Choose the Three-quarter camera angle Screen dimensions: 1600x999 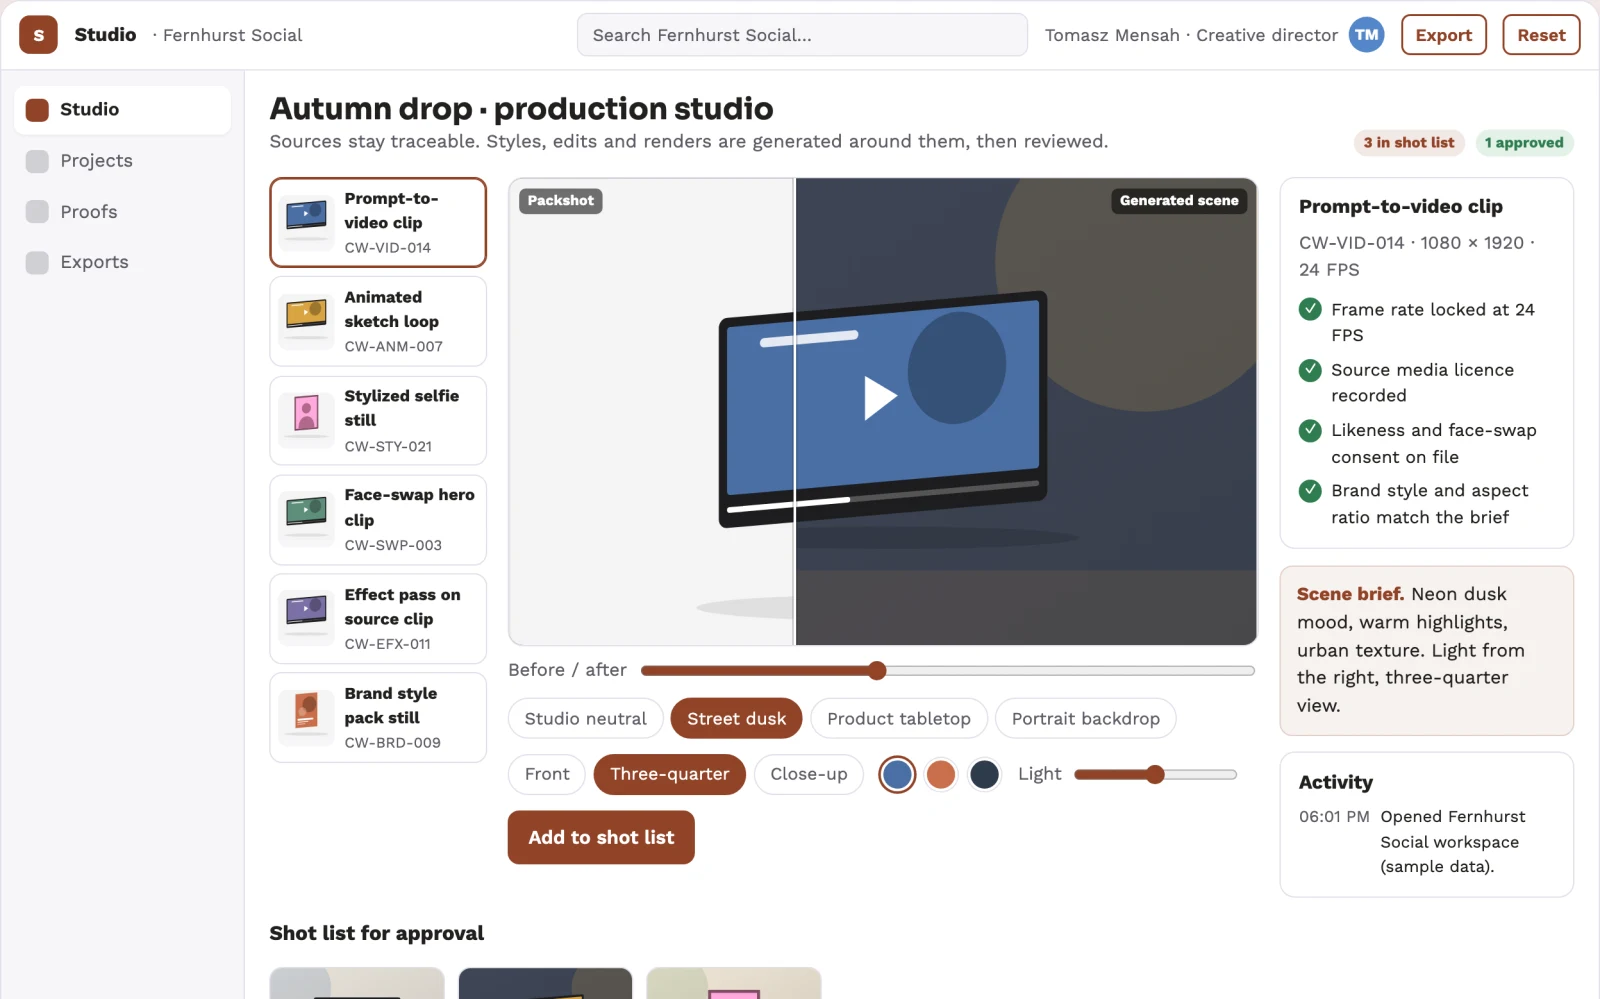pyautogui.click(x=670, y=774)
